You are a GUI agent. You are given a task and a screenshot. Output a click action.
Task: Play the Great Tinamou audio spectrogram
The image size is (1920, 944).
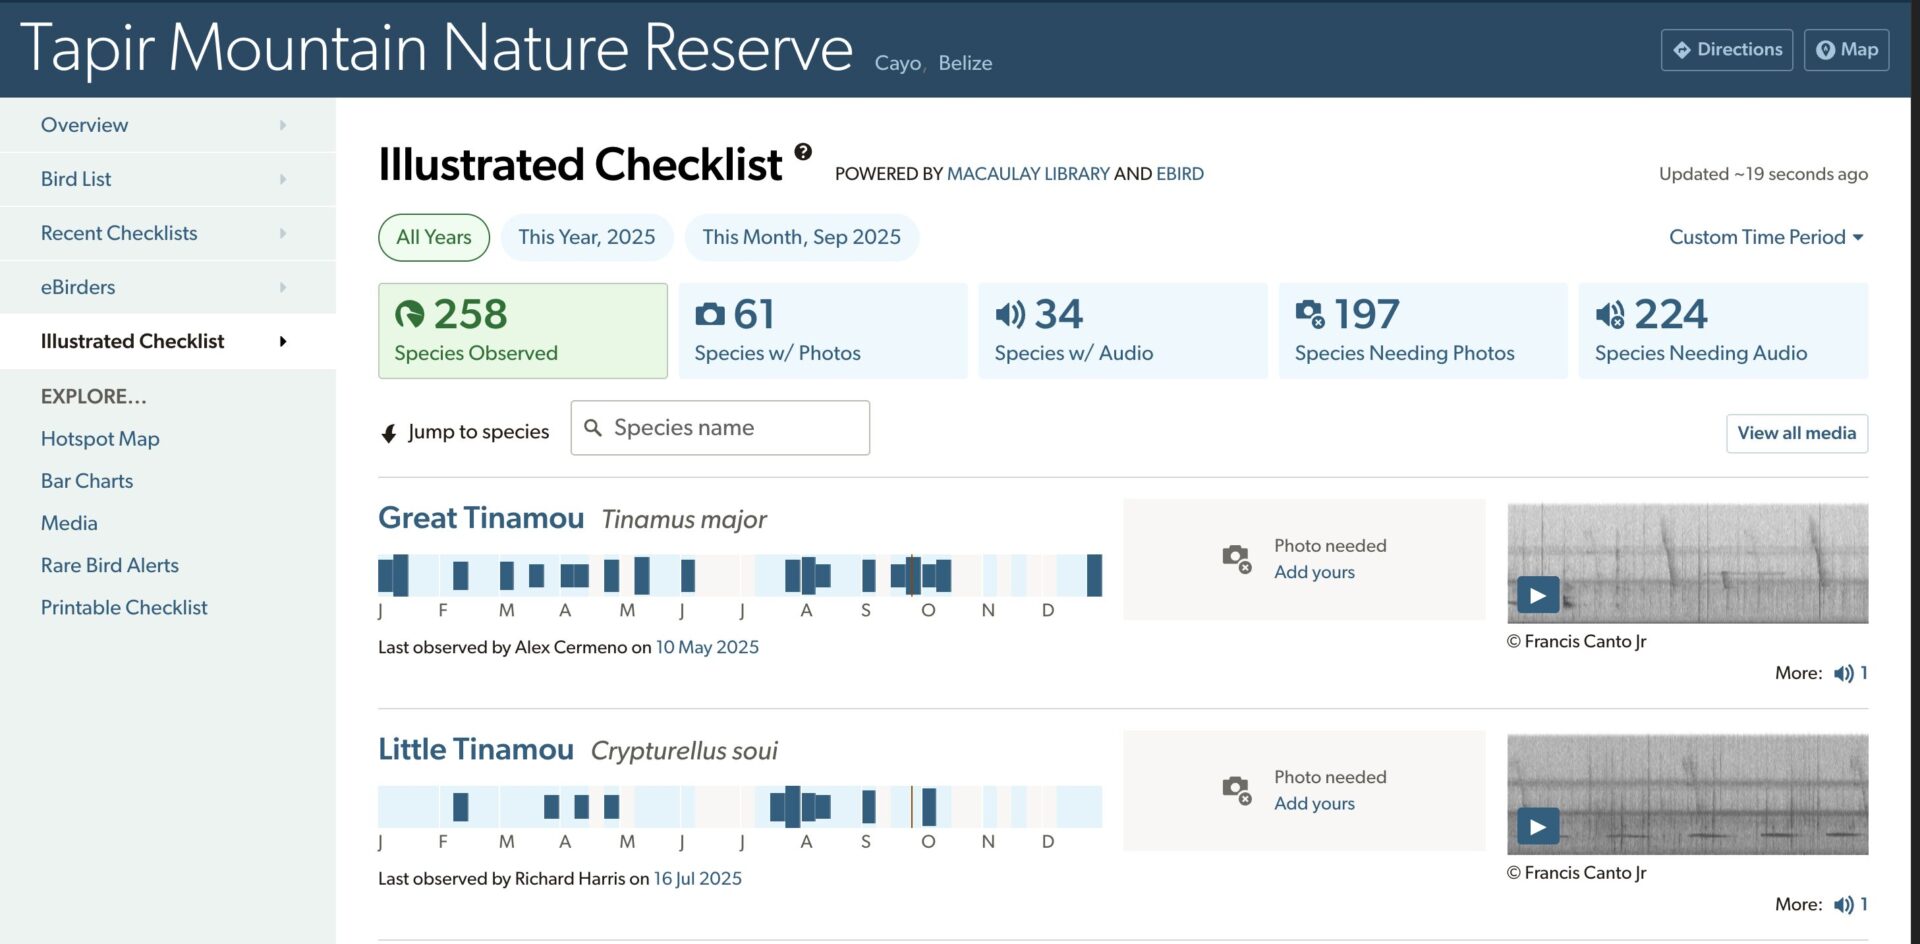tap(1537, 594)
